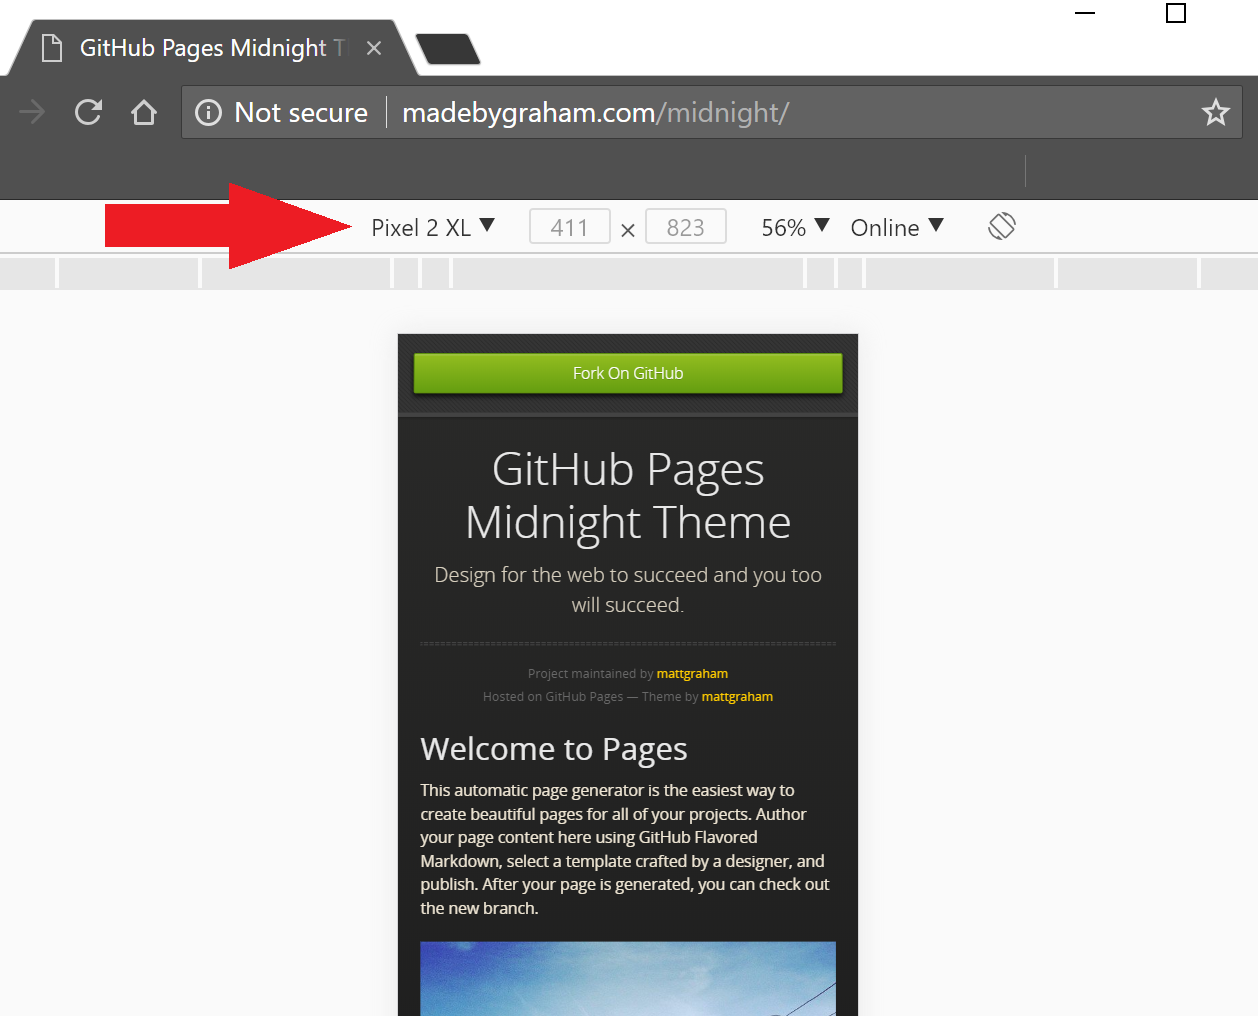Edit the 823 viewport height field
This screenshot has width=1258, height=1016.
pos(686,227)
